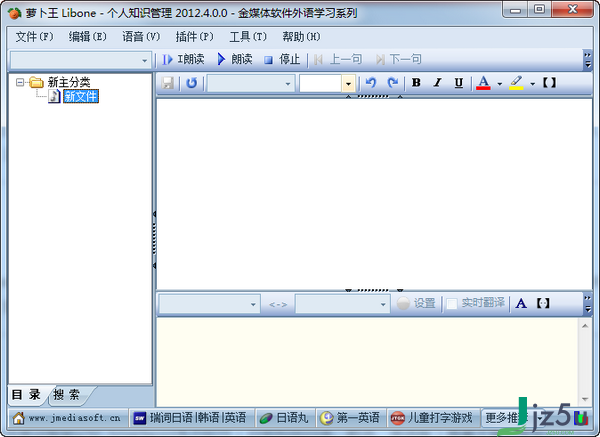
Task: Click translation pane scrollbar up arrow
Action: point(585,326)
